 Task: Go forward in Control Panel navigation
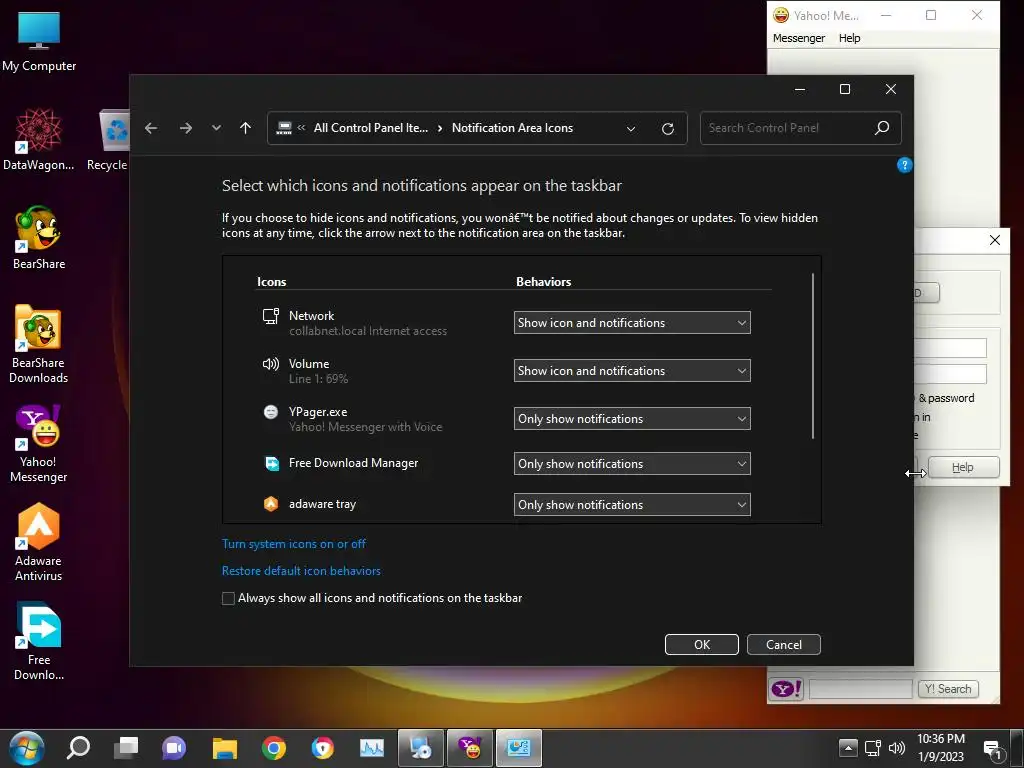pyautogui.click(x=185, y=128)
